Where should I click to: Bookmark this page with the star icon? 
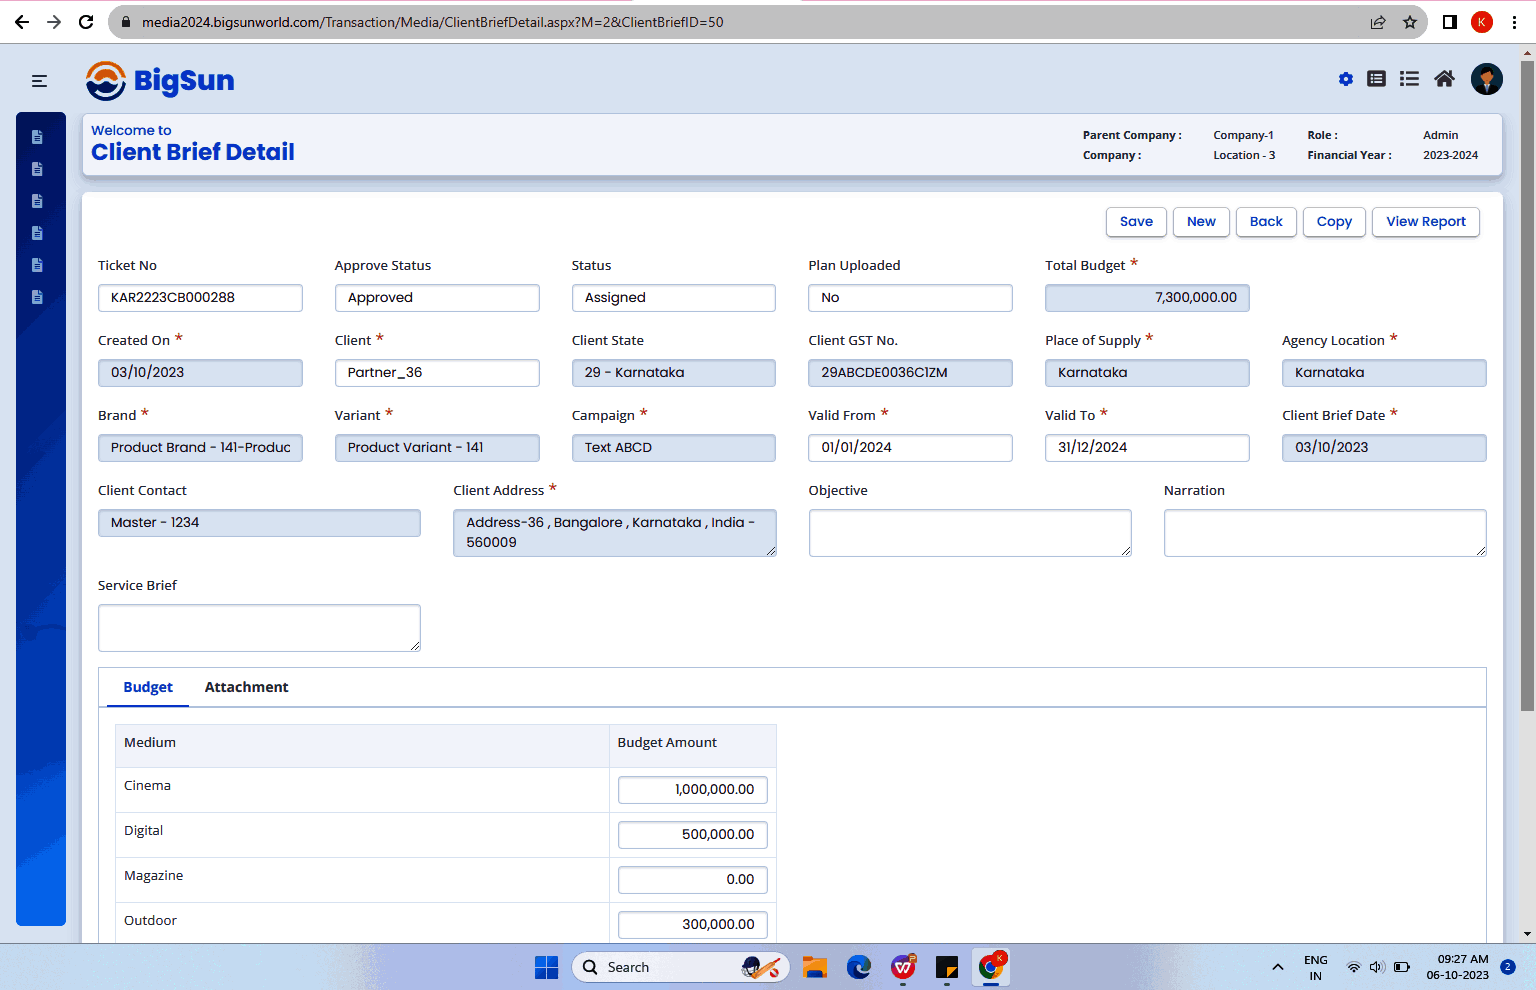pos(1410,22)
